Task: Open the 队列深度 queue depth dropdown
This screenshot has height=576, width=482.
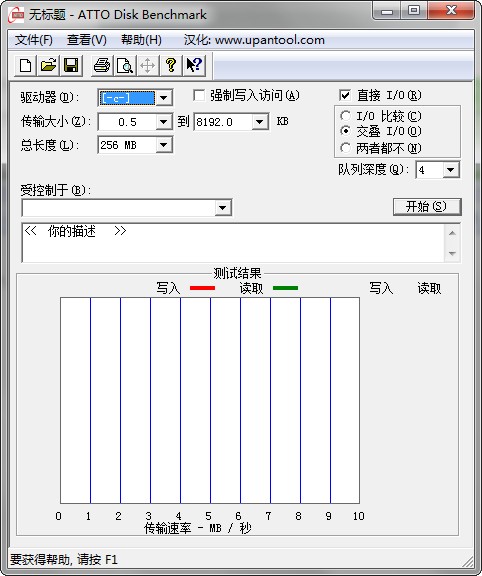Action: (450, 170)
